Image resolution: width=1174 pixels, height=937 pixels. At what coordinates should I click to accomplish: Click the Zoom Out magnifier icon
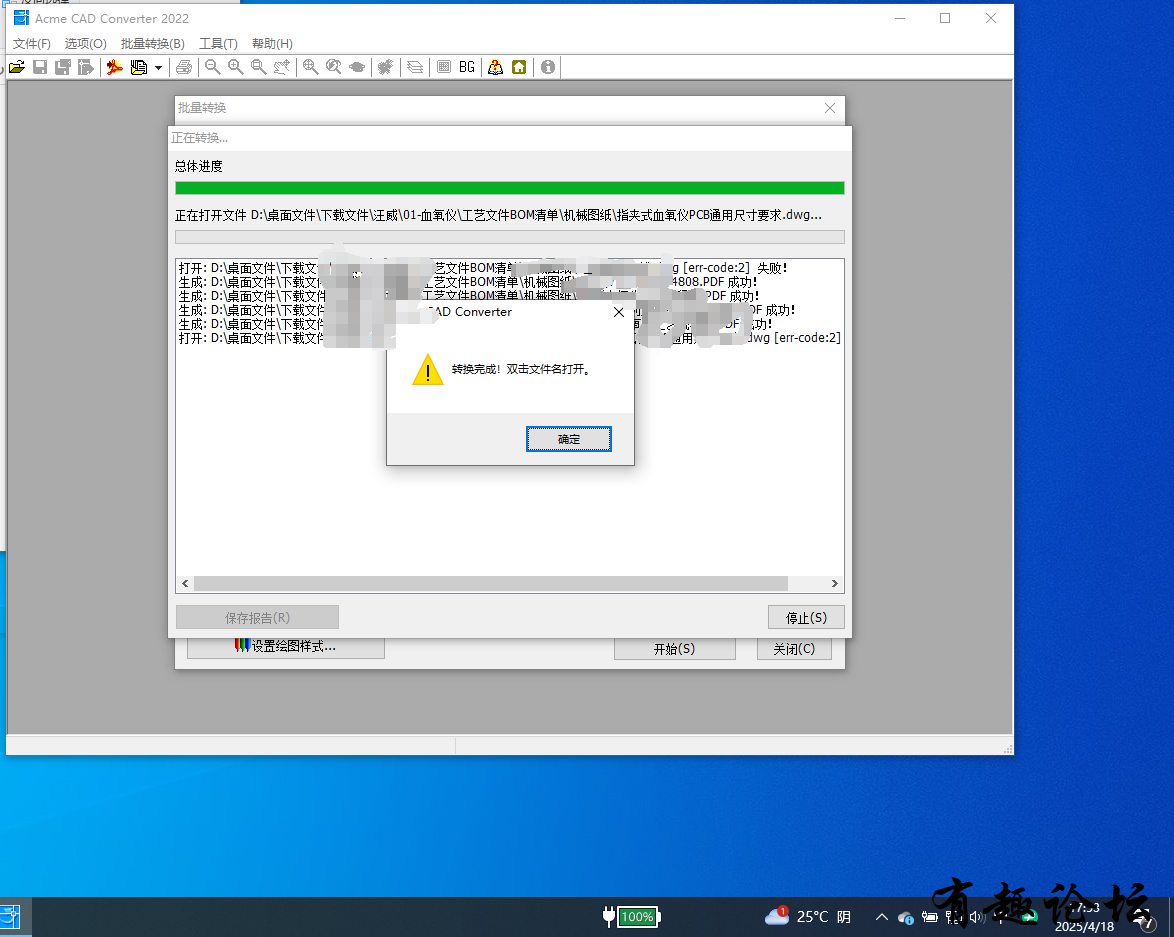pyautogui.click(x=213, y=67)
